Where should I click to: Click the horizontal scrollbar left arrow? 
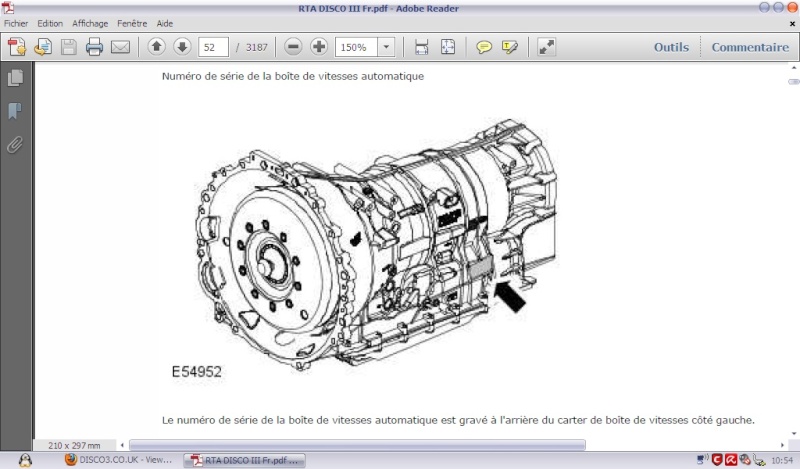tap(122, 445)
